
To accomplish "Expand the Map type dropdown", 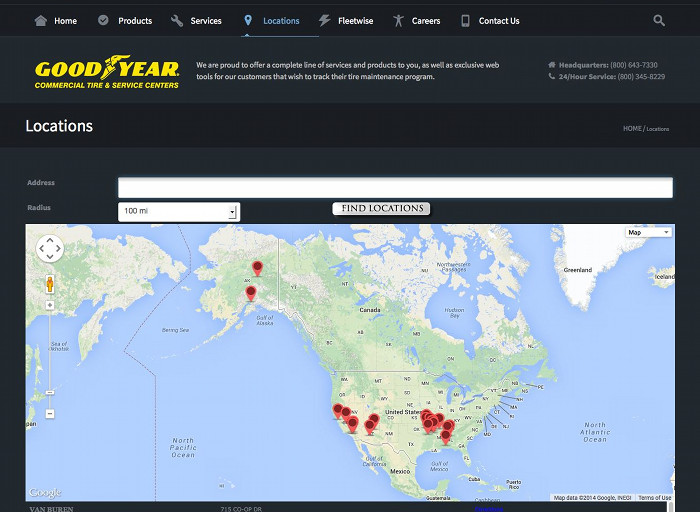I will pyautogui.click(x=648, y=232).
